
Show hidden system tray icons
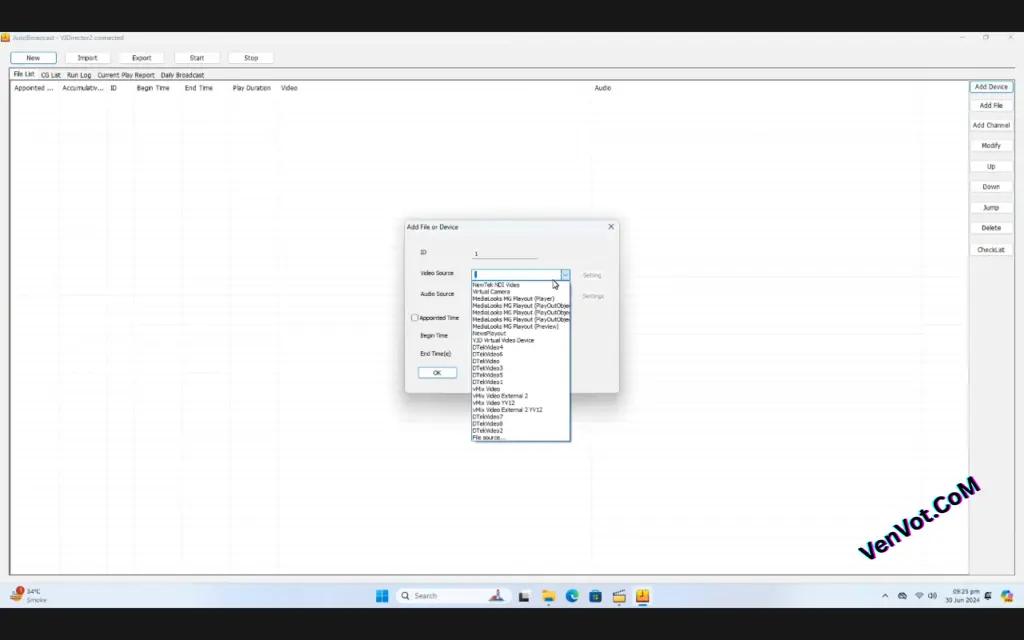pyautogui.click(x=885, y=596)
